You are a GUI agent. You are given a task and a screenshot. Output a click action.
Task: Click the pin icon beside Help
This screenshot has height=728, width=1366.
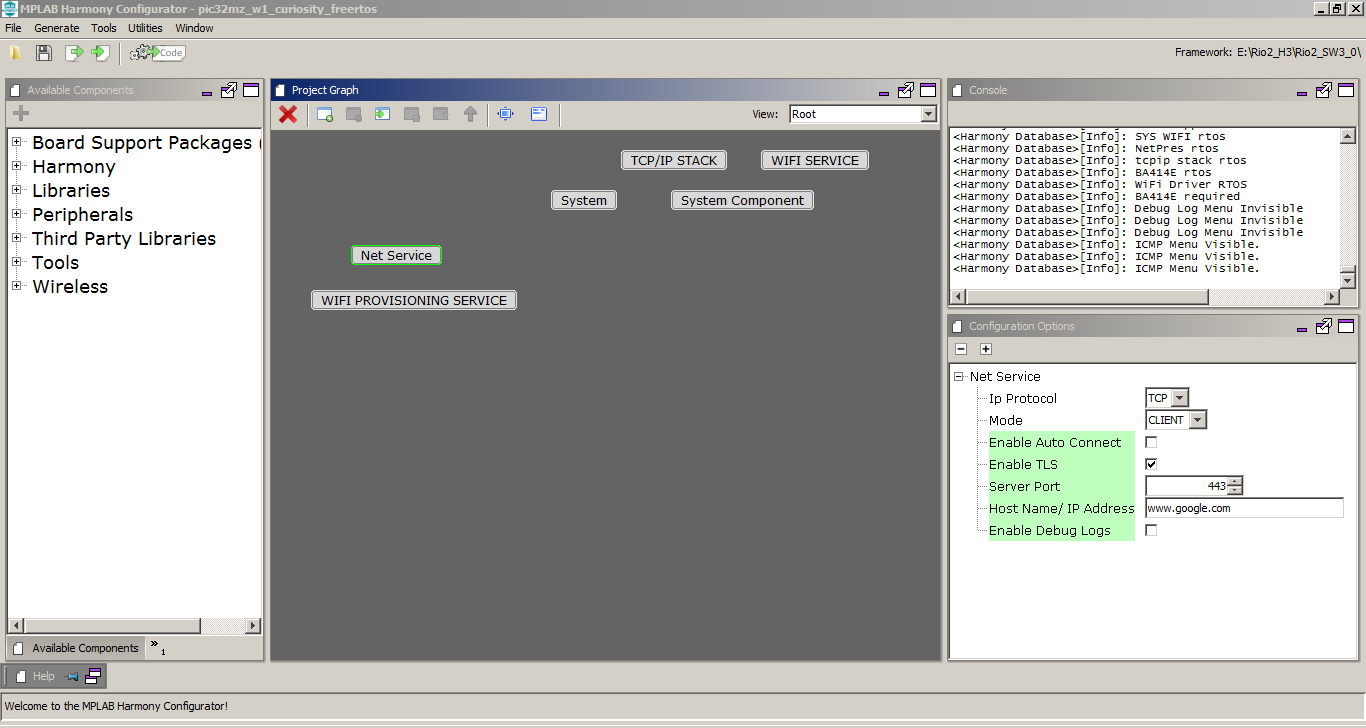72,677
